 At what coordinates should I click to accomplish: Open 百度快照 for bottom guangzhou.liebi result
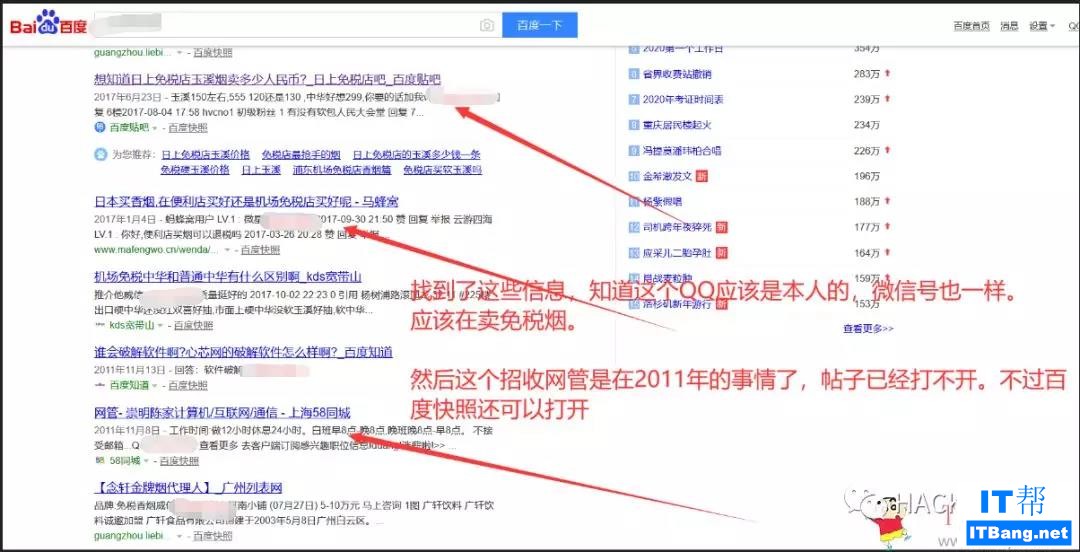click(213, 535)
